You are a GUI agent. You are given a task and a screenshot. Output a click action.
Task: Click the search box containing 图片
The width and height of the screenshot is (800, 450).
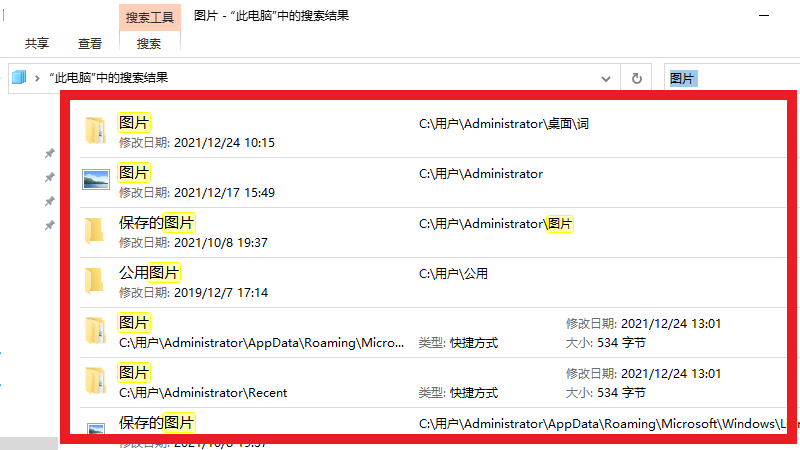tap(730, 78)
